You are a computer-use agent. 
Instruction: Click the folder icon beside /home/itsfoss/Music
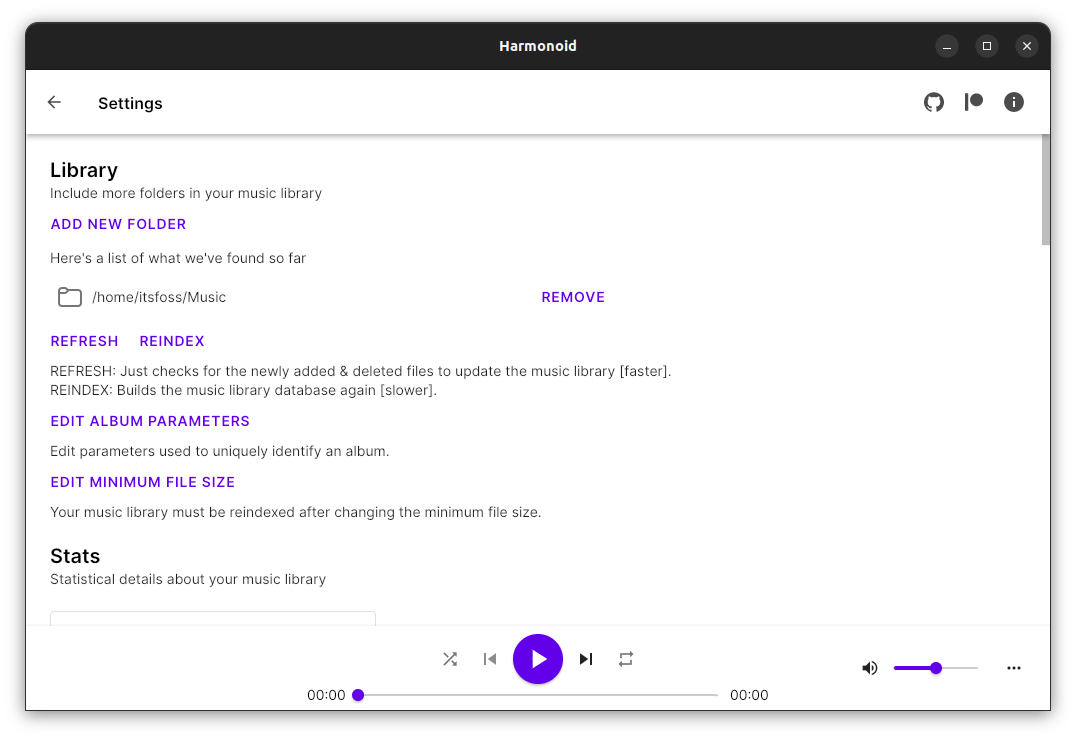click(69, 297)
